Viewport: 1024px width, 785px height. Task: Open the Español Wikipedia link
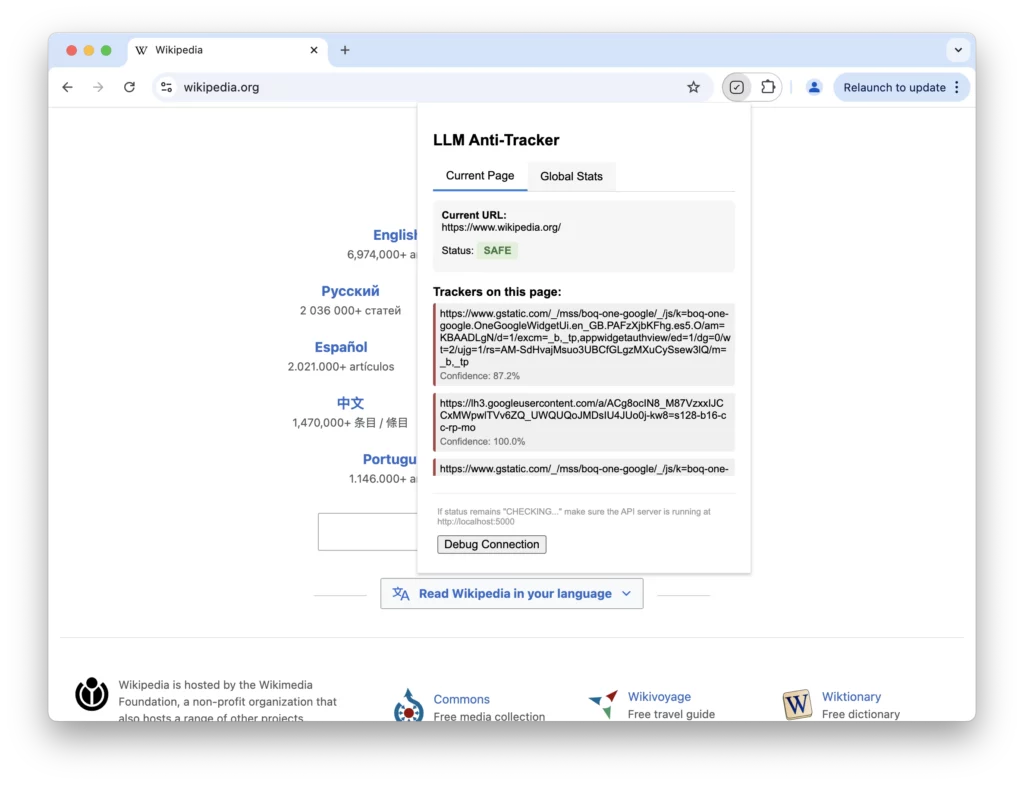pyautogui.click(x=341, y=347)
